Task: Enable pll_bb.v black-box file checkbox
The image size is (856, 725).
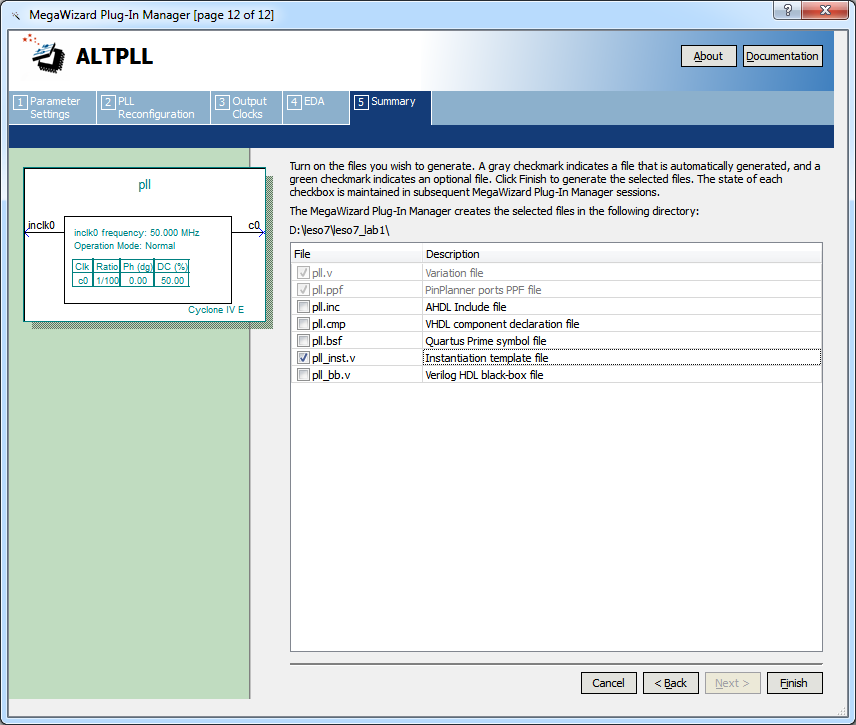Action: tap(303, 374)
